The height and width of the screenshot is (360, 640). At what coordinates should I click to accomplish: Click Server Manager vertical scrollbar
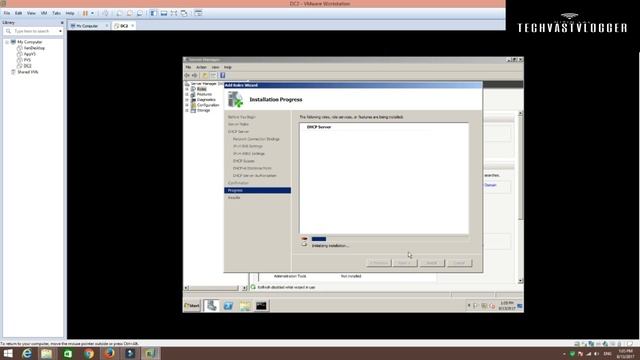(x=520, y=197)
